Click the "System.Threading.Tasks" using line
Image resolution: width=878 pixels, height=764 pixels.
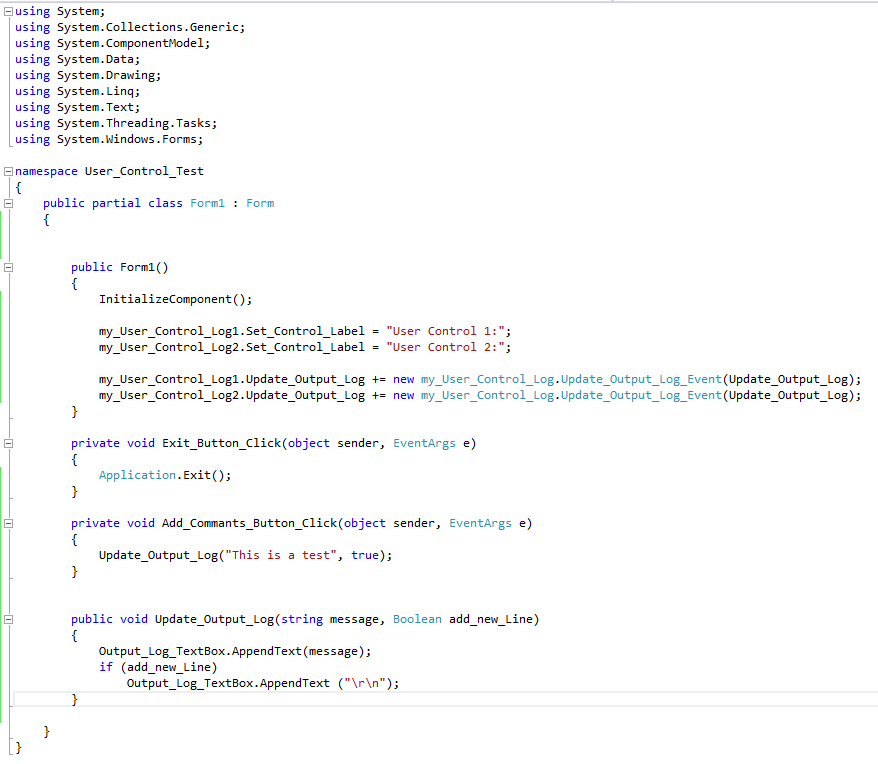(x=116, y=123)
